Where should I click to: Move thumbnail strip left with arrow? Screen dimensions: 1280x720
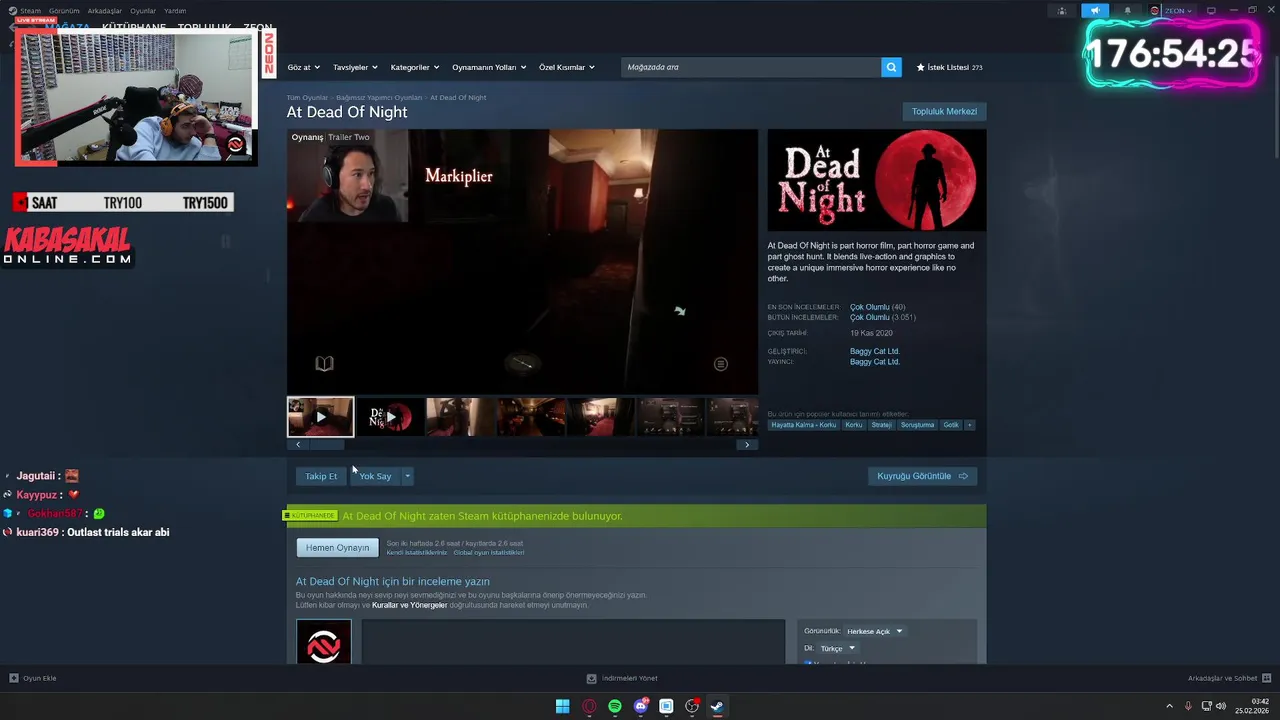298,445
